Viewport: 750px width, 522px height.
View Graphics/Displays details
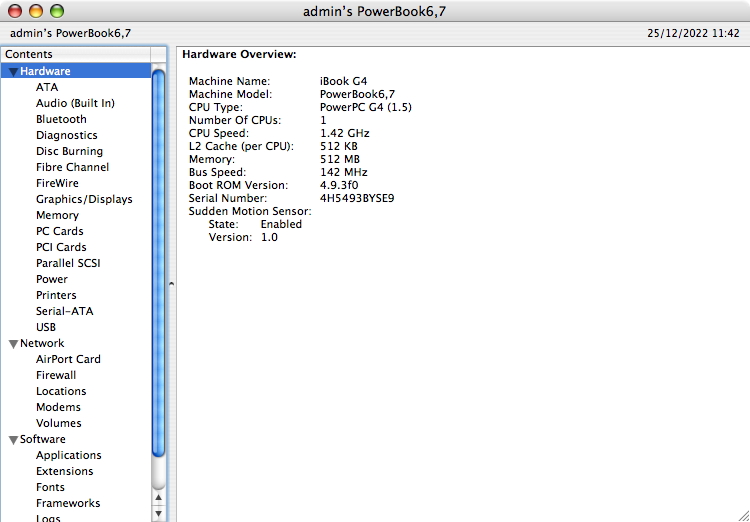(x=84, y=199)
